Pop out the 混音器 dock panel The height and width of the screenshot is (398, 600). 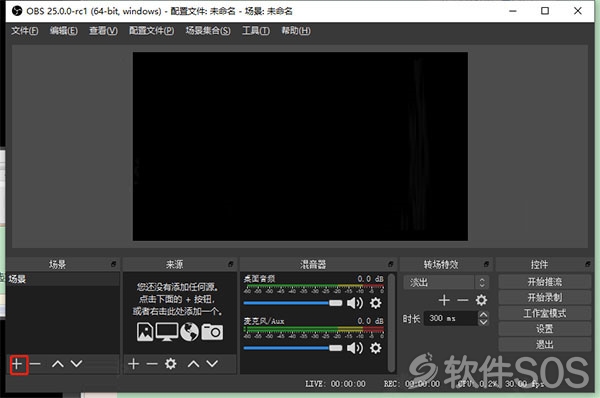point(391,264)
